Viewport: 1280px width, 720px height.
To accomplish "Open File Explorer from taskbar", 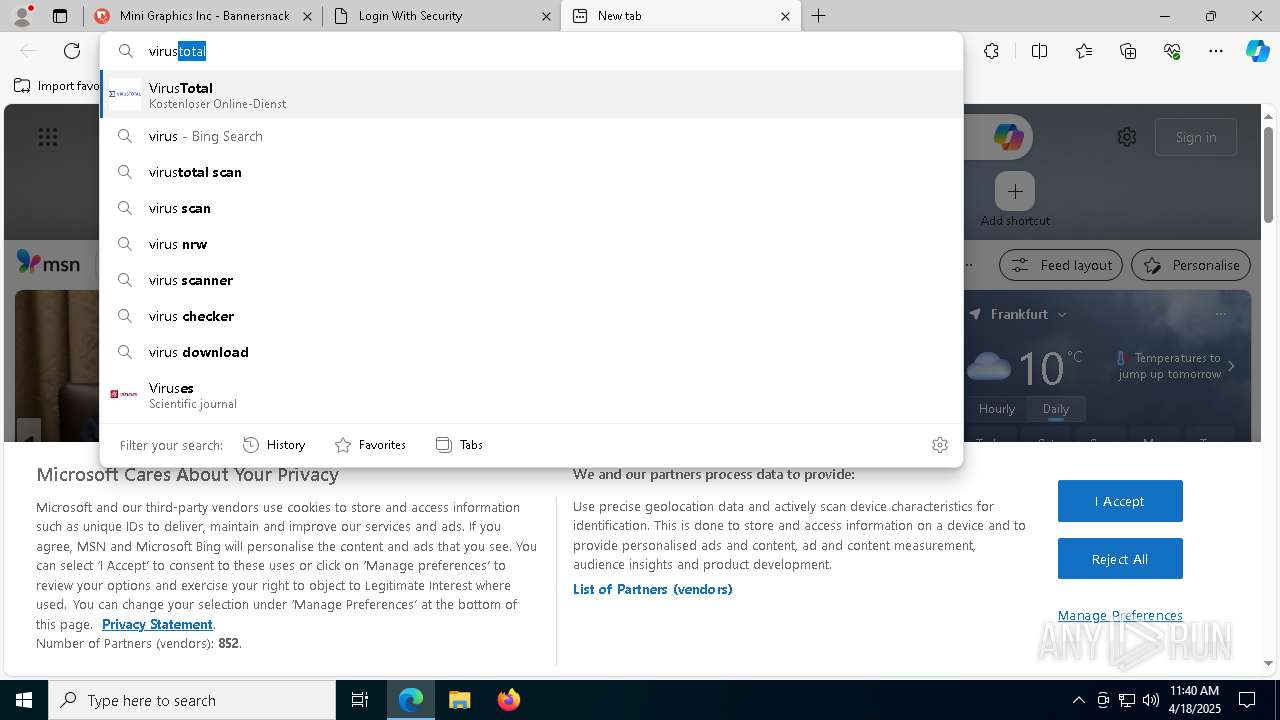I will click(x=459, y=700).
